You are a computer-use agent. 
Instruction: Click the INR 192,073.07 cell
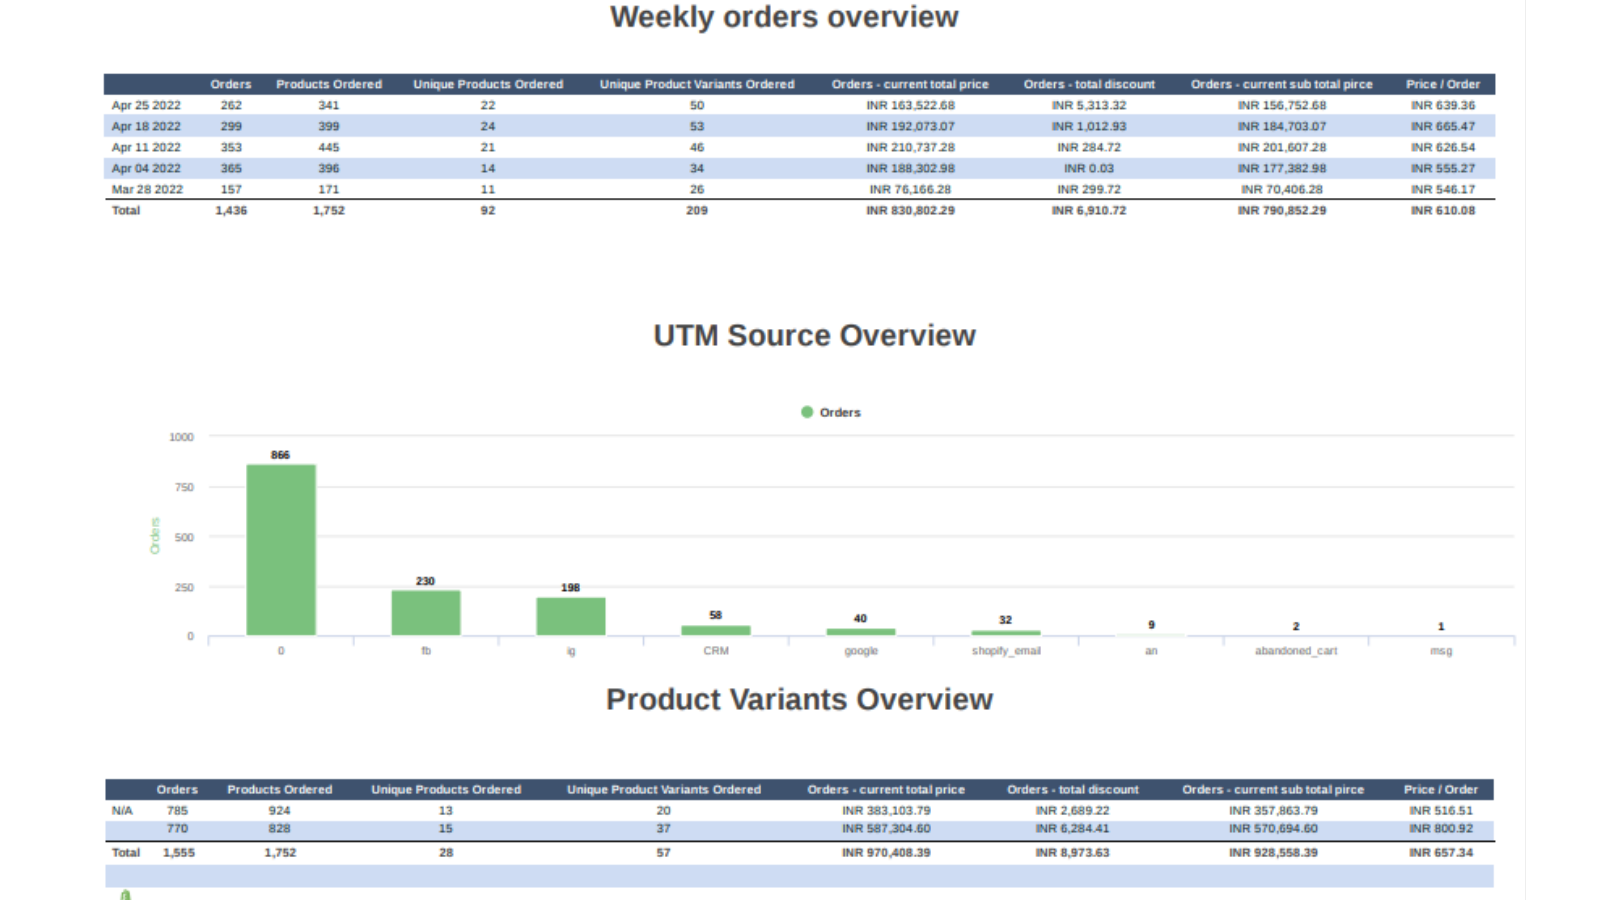tap(910, 126)
